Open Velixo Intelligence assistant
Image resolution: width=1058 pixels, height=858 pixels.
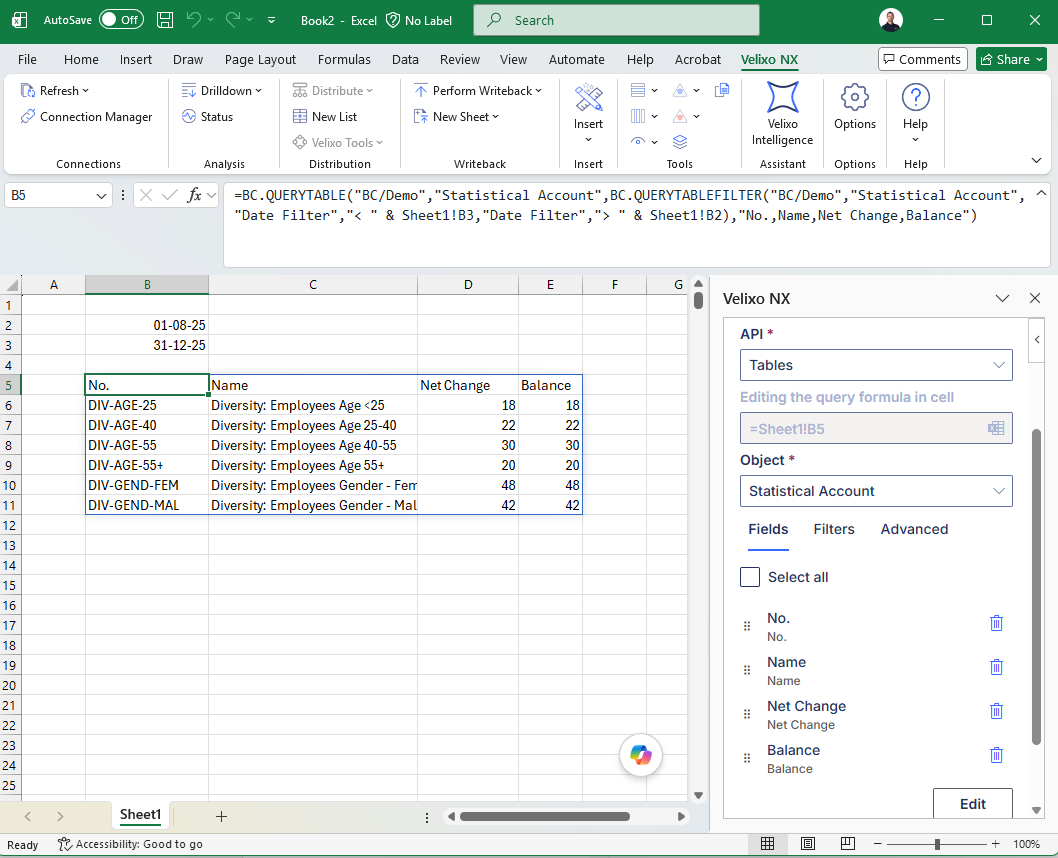pyautogui.click(x=783, y=113)
